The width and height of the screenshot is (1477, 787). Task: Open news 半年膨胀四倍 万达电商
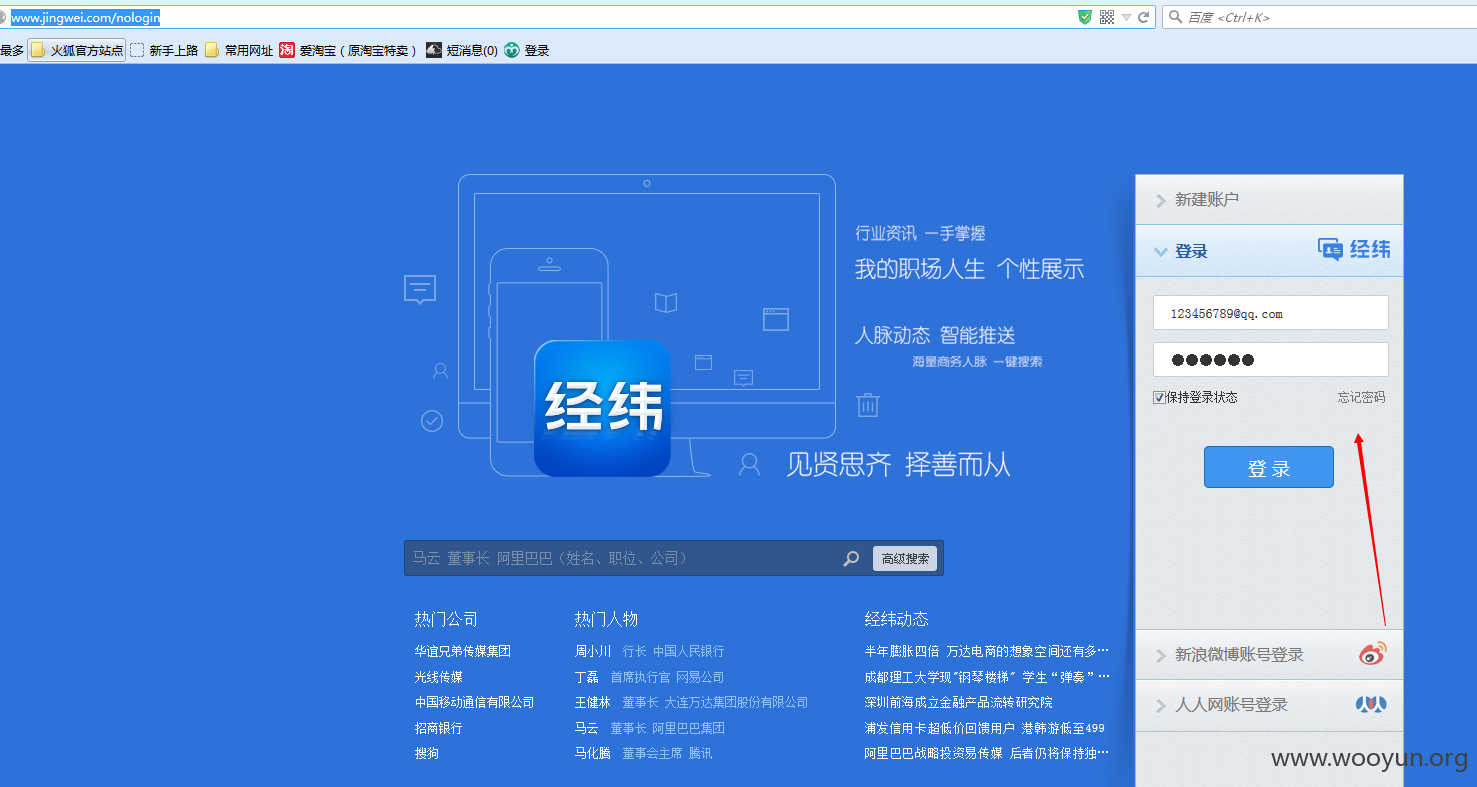[987, 651]
